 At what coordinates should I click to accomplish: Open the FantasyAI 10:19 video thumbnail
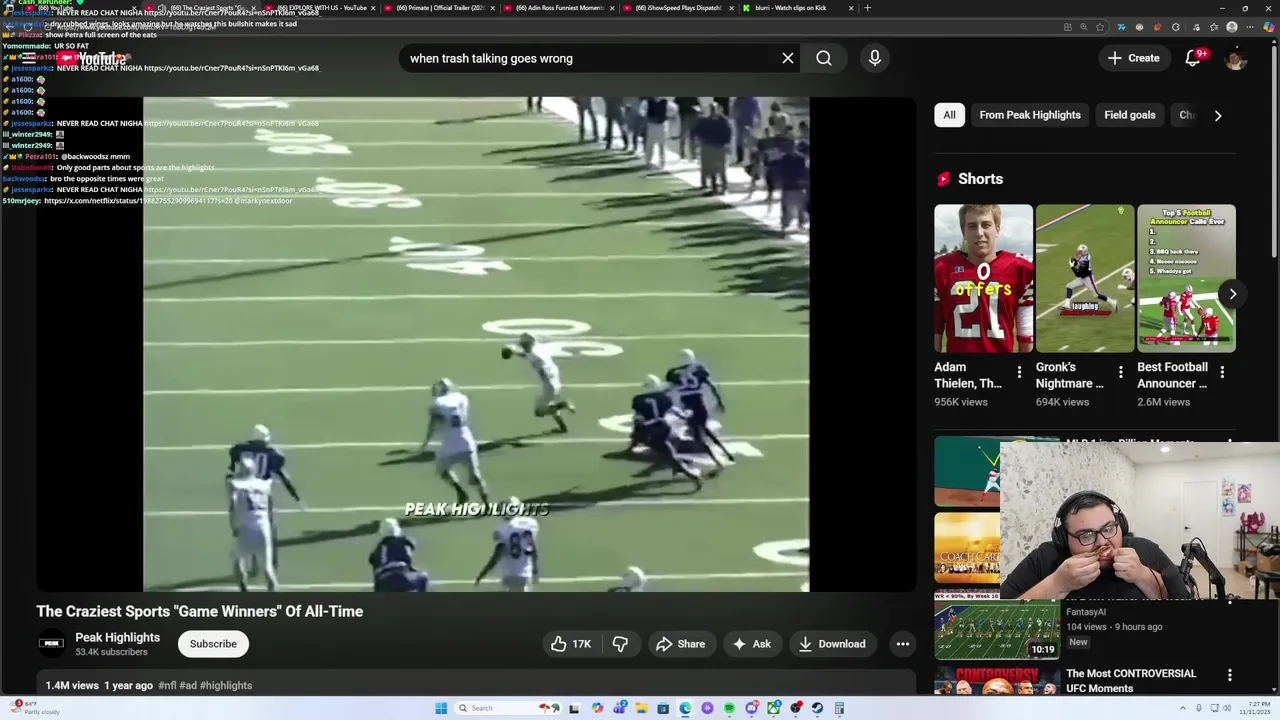click(x=997, y=629)
